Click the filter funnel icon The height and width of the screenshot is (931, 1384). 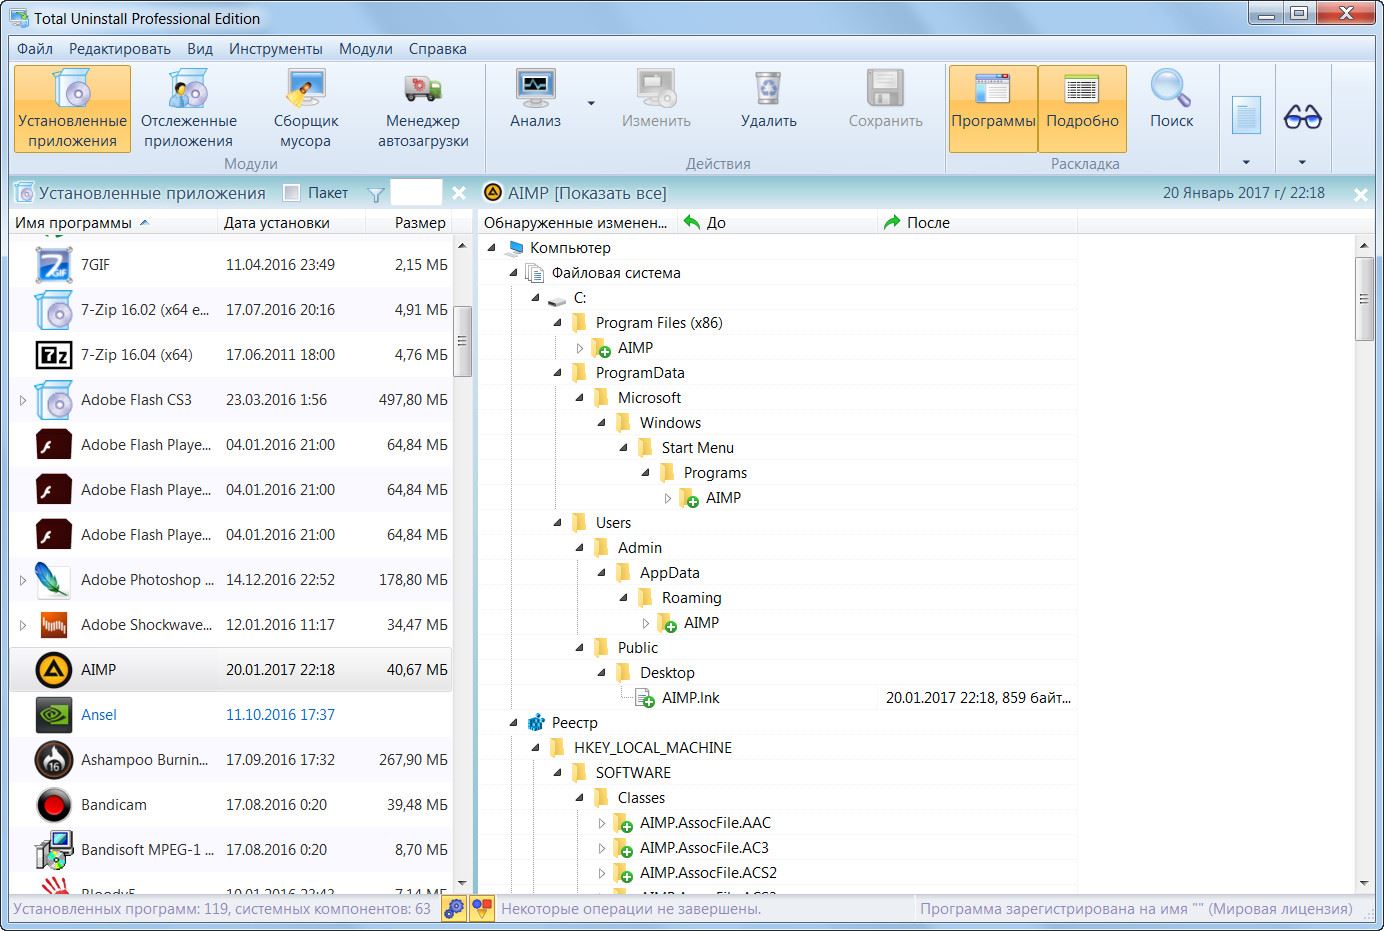pyautogui.click(x=375, y=194)
